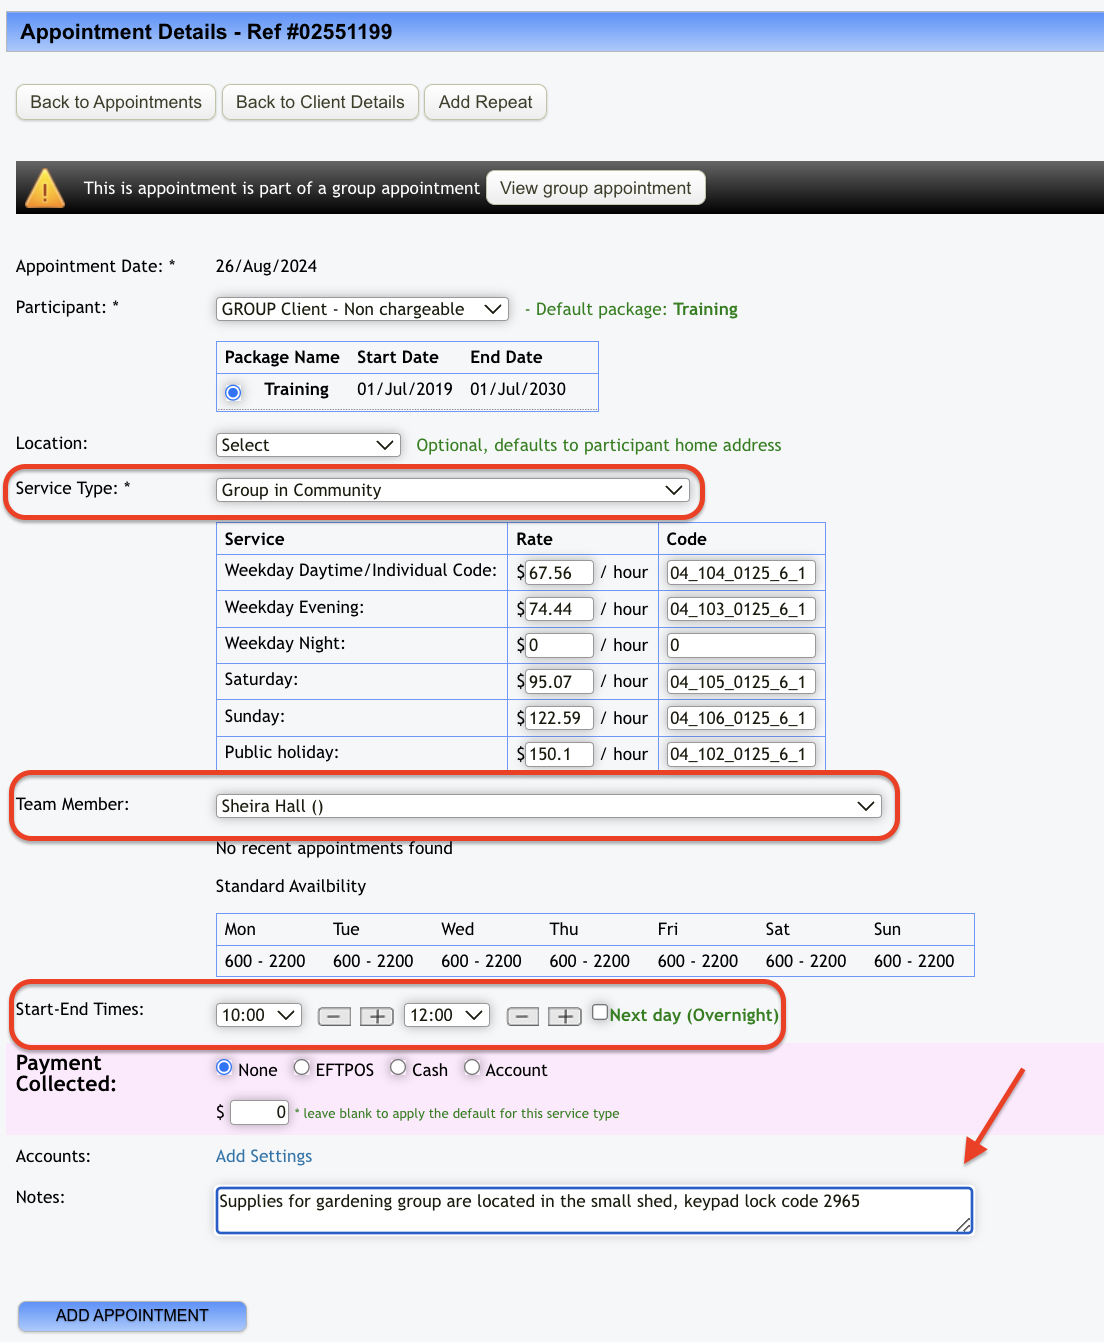The height and width of the screenshot is (1342, 1104).
Task: Enable the Next day (Overnight) checkbox
Action: pyautogui.click(x=600, y=1012)
